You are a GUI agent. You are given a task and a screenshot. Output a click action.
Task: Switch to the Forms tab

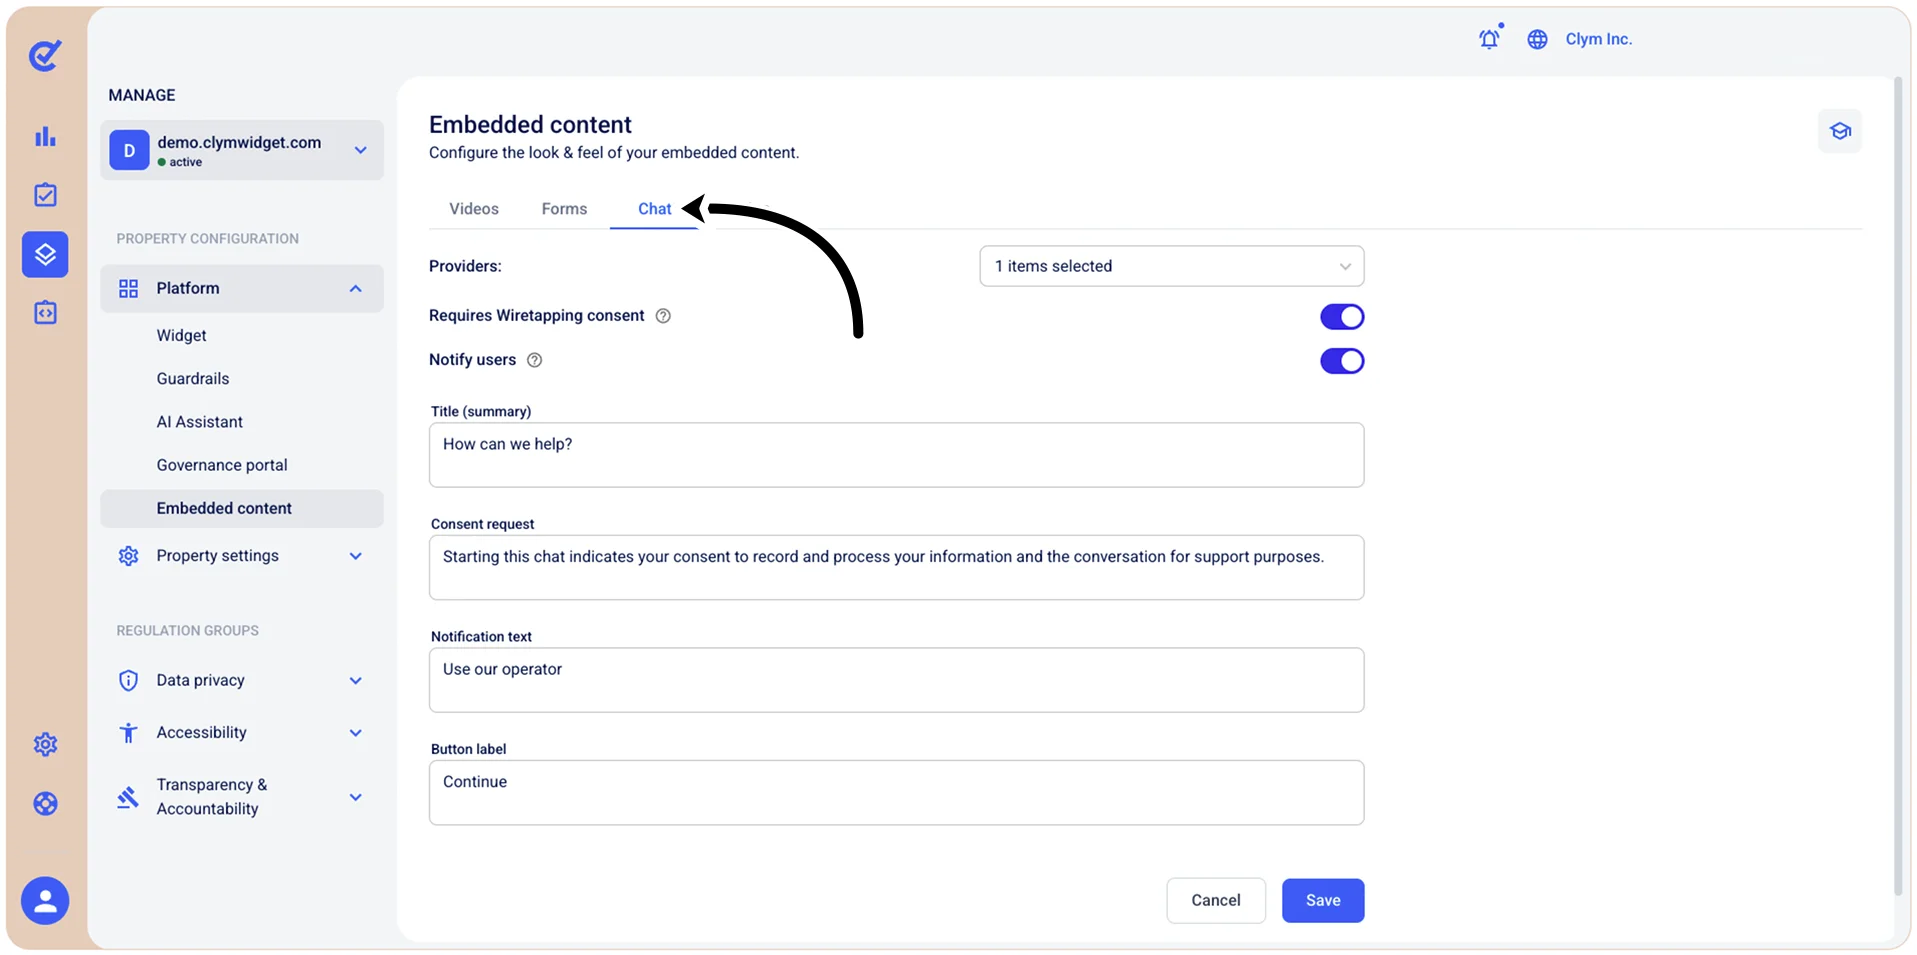[x=564, y=209]
